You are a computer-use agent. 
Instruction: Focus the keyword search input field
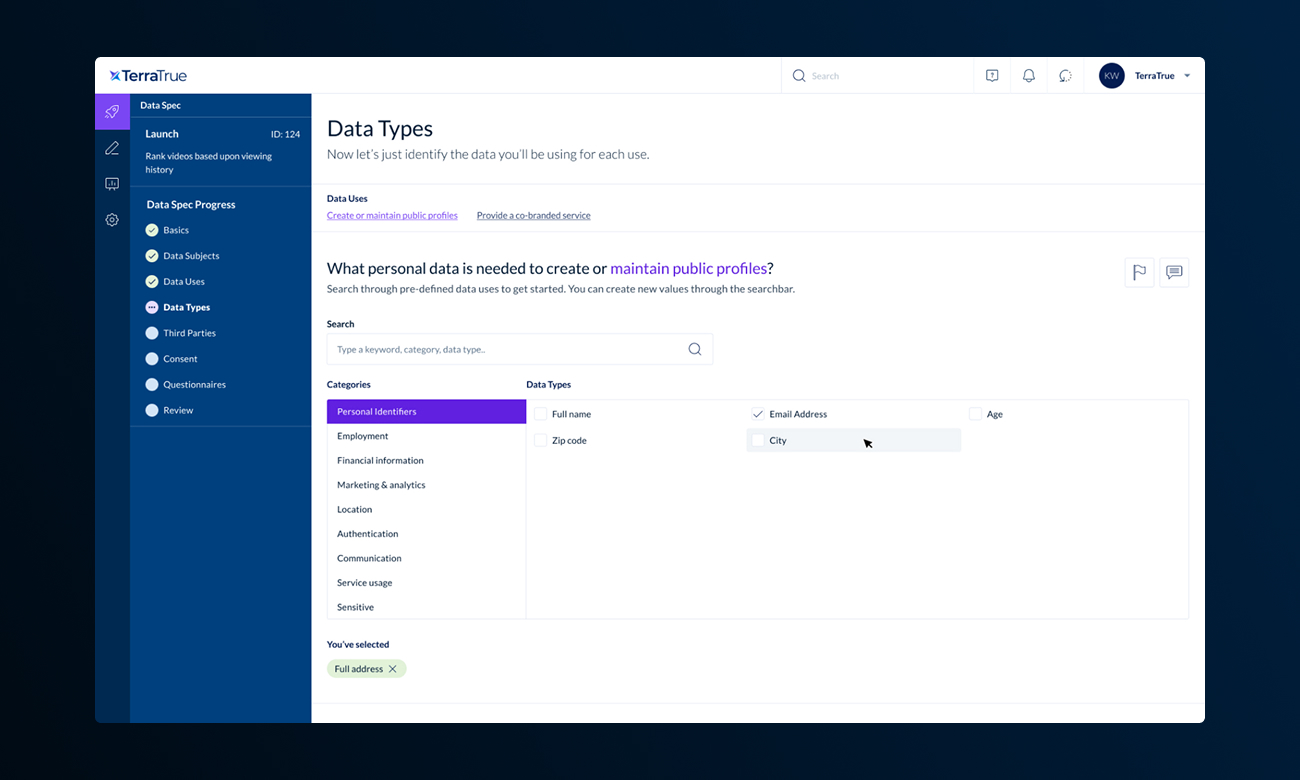[x=520, y=349]
